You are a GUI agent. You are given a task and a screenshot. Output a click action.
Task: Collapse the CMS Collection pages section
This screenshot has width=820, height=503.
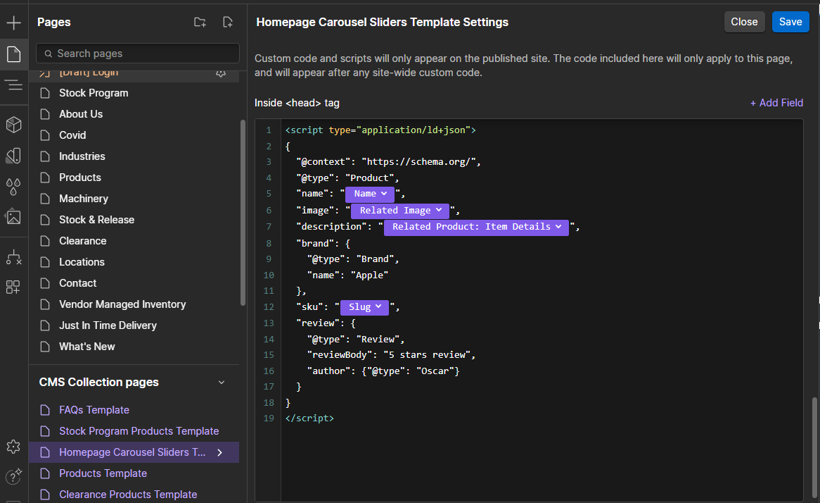pos(221,382)
